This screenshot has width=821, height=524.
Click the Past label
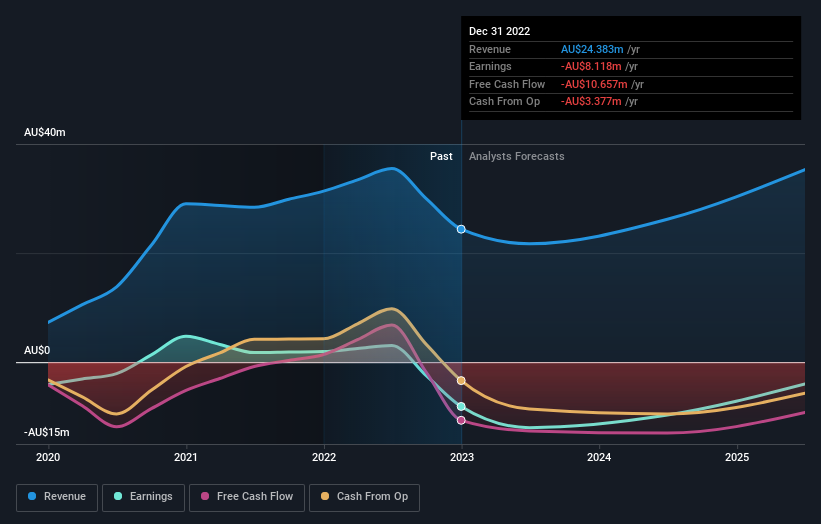(441, 157)
